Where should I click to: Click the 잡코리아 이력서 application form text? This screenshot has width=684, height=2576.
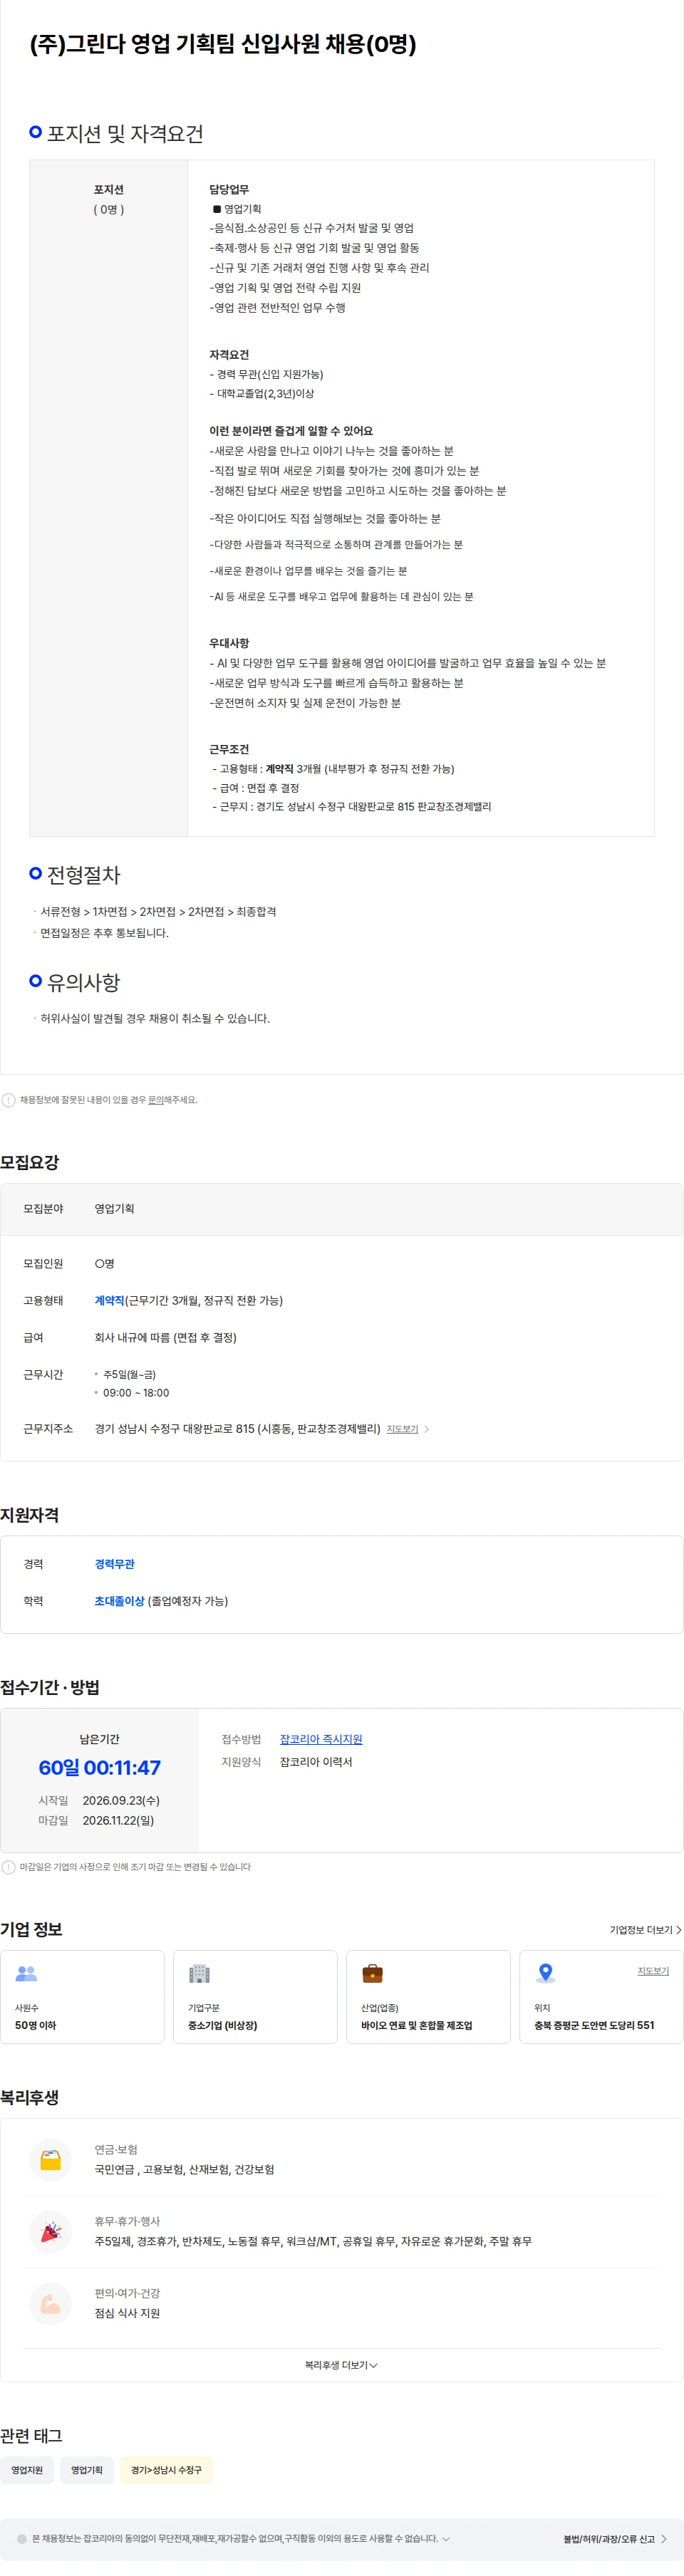316,1762
